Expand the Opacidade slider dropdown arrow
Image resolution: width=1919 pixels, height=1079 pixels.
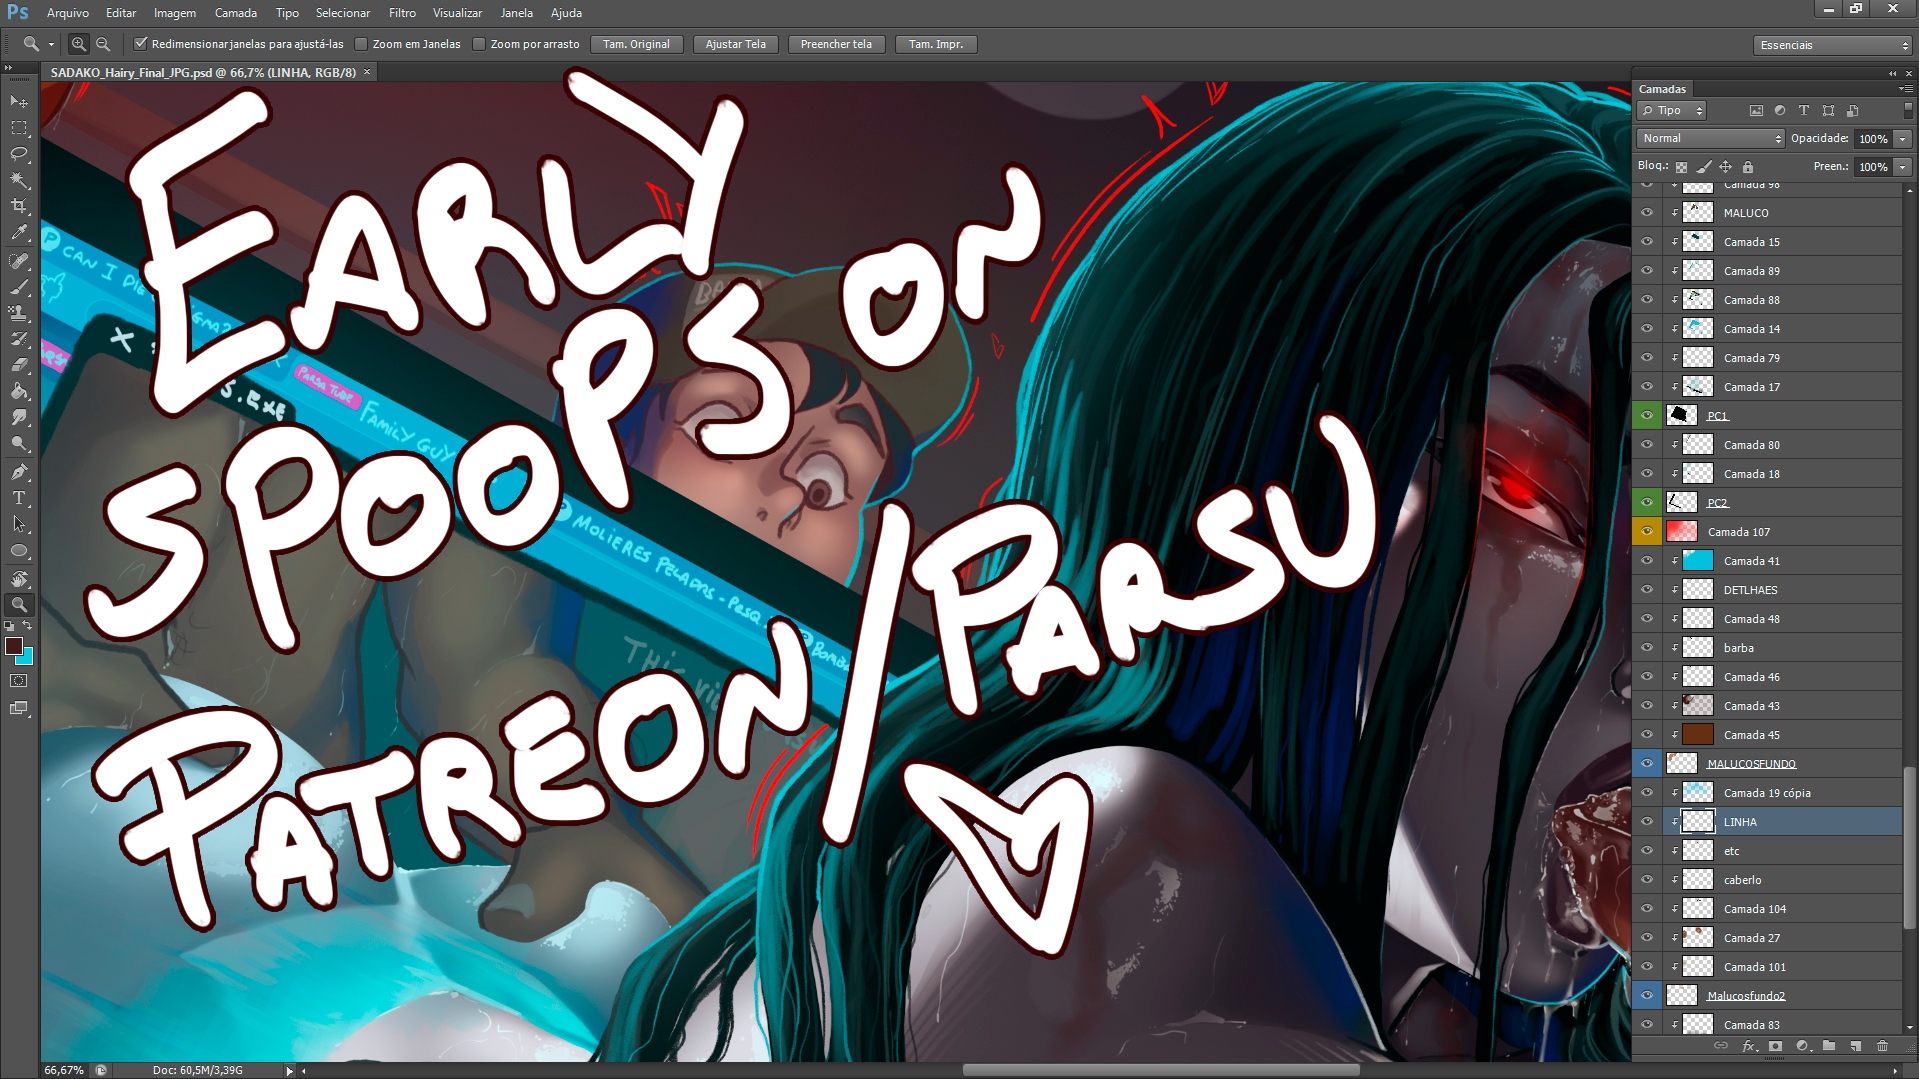(1902, 139)
